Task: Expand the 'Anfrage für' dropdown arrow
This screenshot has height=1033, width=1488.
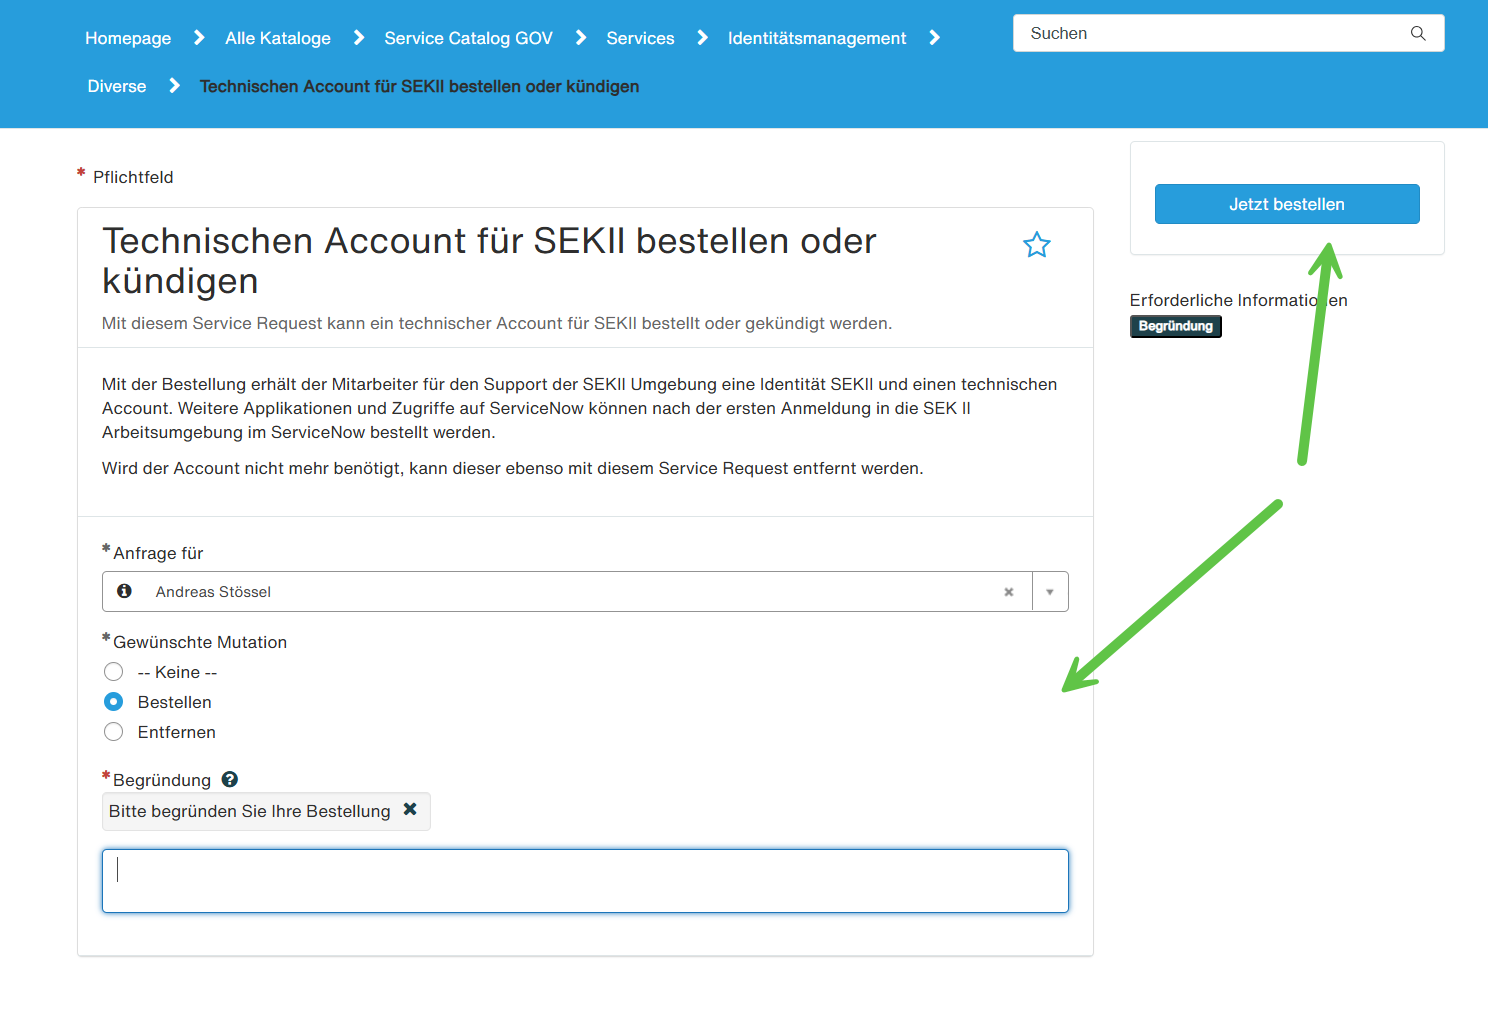Action: [x=1050, y=592]
